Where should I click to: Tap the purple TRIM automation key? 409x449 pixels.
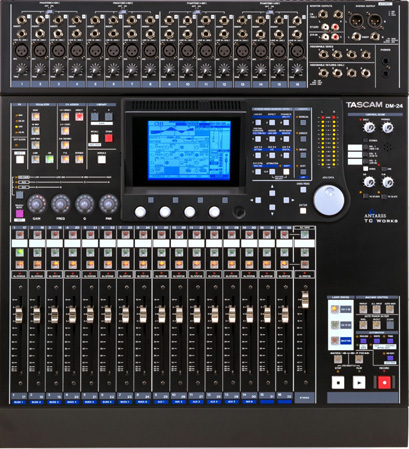(x=390, y=341)
